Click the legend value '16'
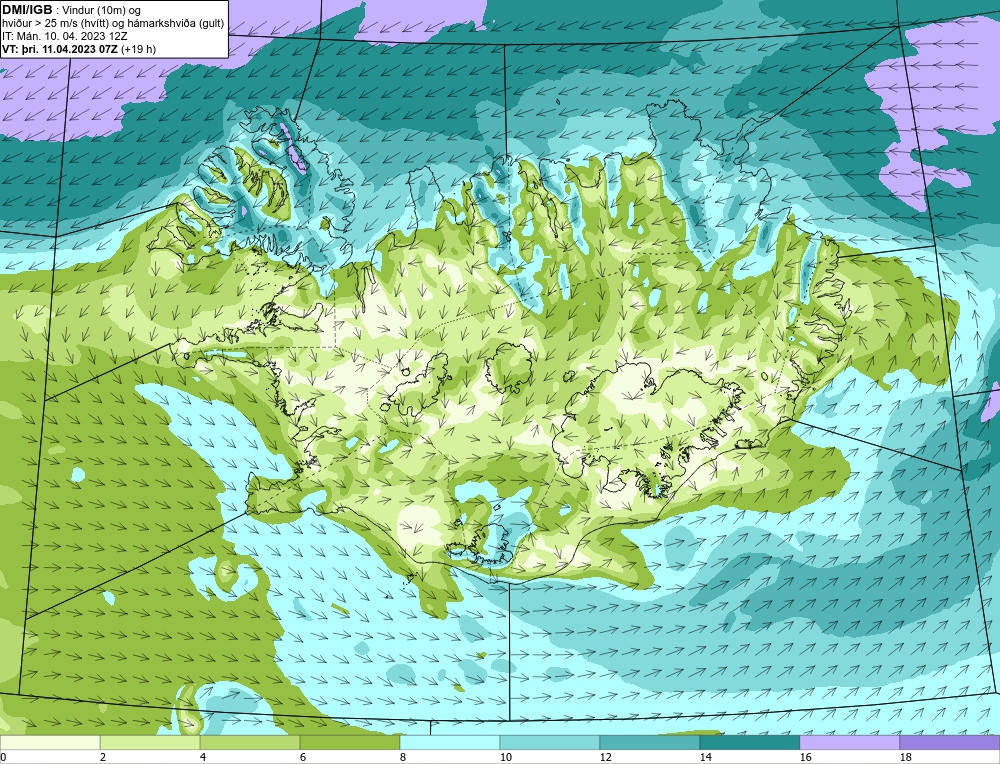The image size is (1000, 764). [x=805, y=757]
